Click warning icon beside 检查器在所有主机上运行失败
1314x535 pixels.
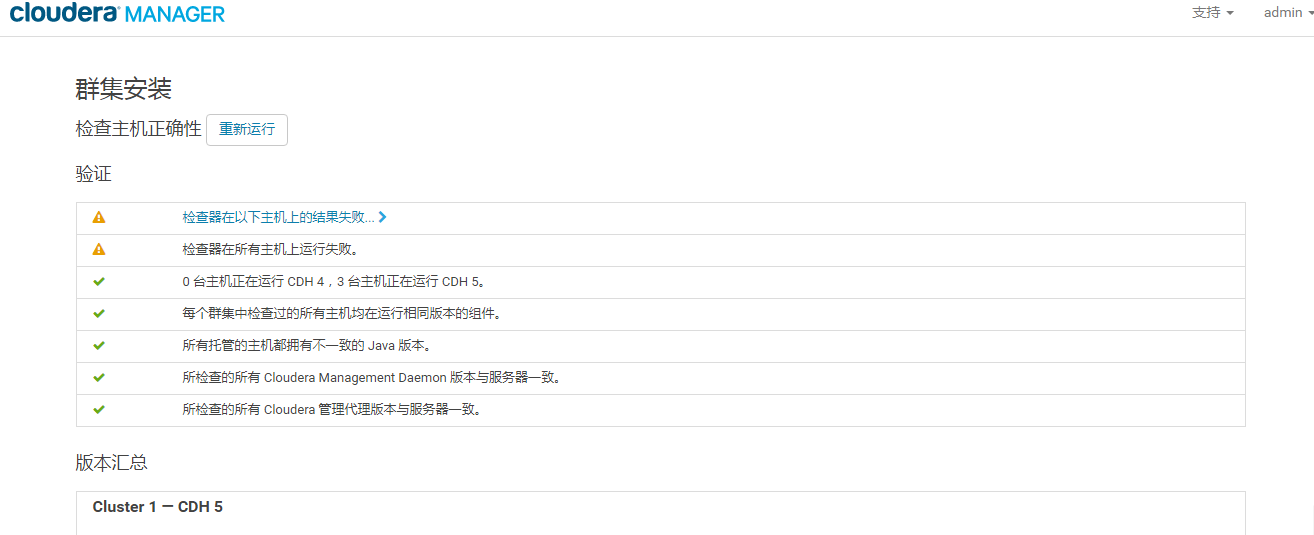pyautogui.click(x=99, y=249)
